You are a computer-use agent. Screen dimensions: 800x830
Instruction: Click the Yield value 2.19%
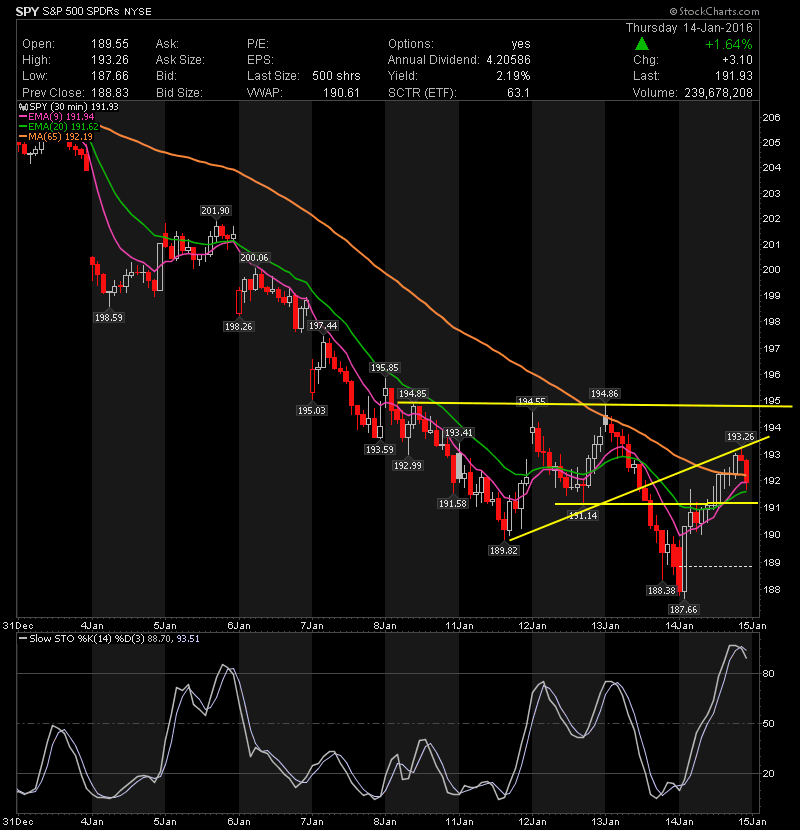coord(513,76)
